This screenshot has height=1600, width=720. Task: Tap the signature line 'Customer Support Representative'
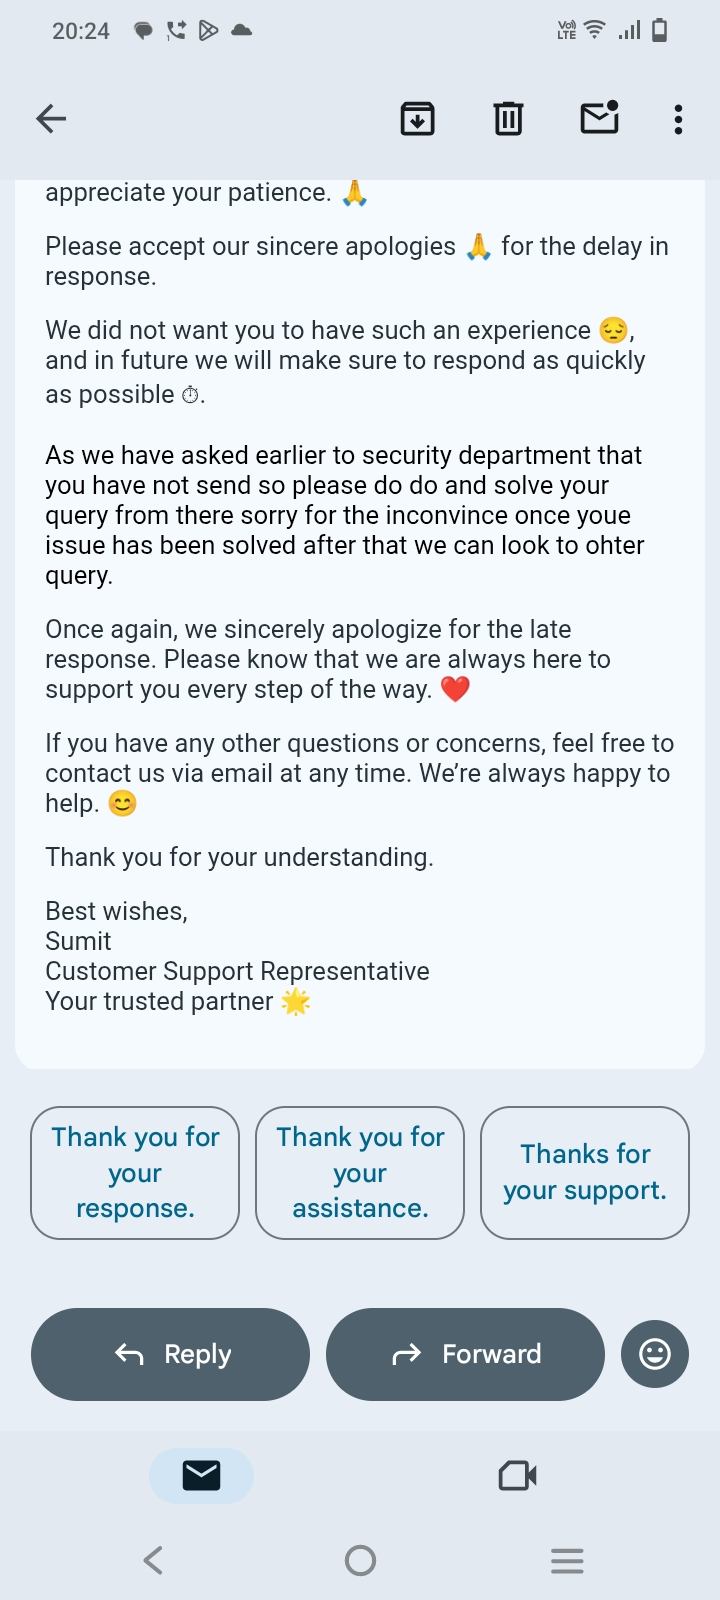coord(237,971)
